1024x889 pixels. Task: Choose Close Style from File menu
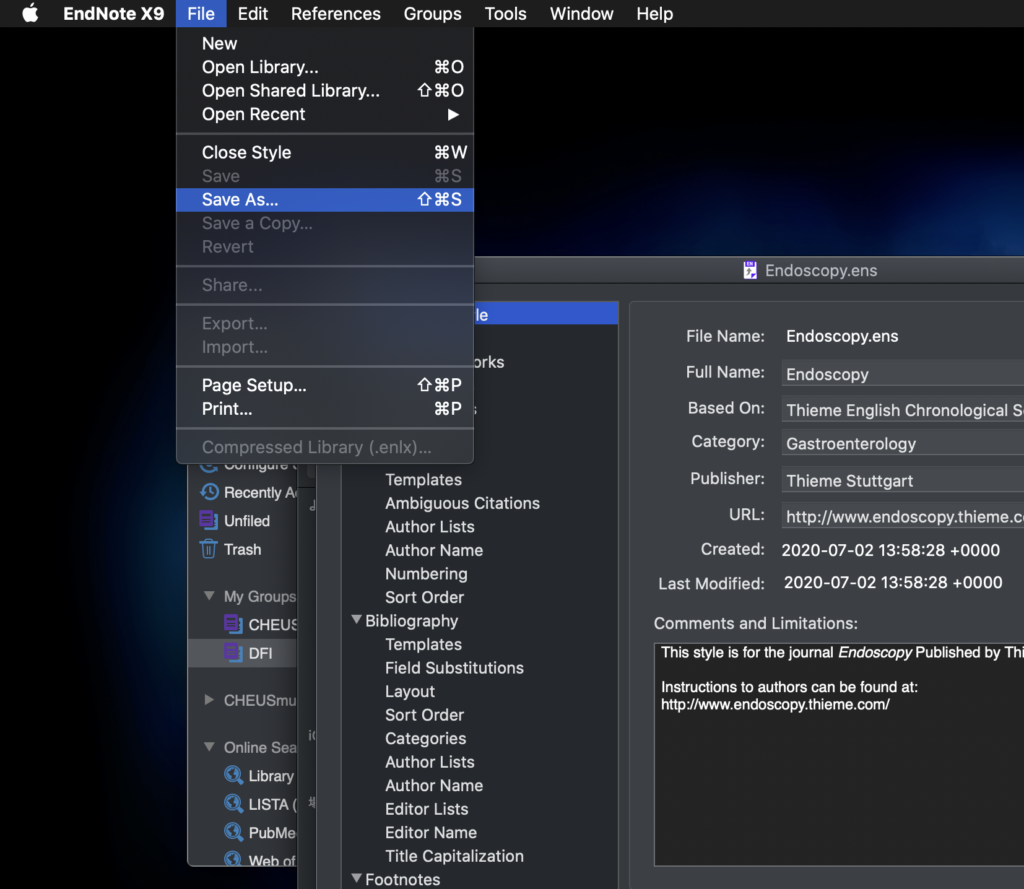tap(325, 153)
